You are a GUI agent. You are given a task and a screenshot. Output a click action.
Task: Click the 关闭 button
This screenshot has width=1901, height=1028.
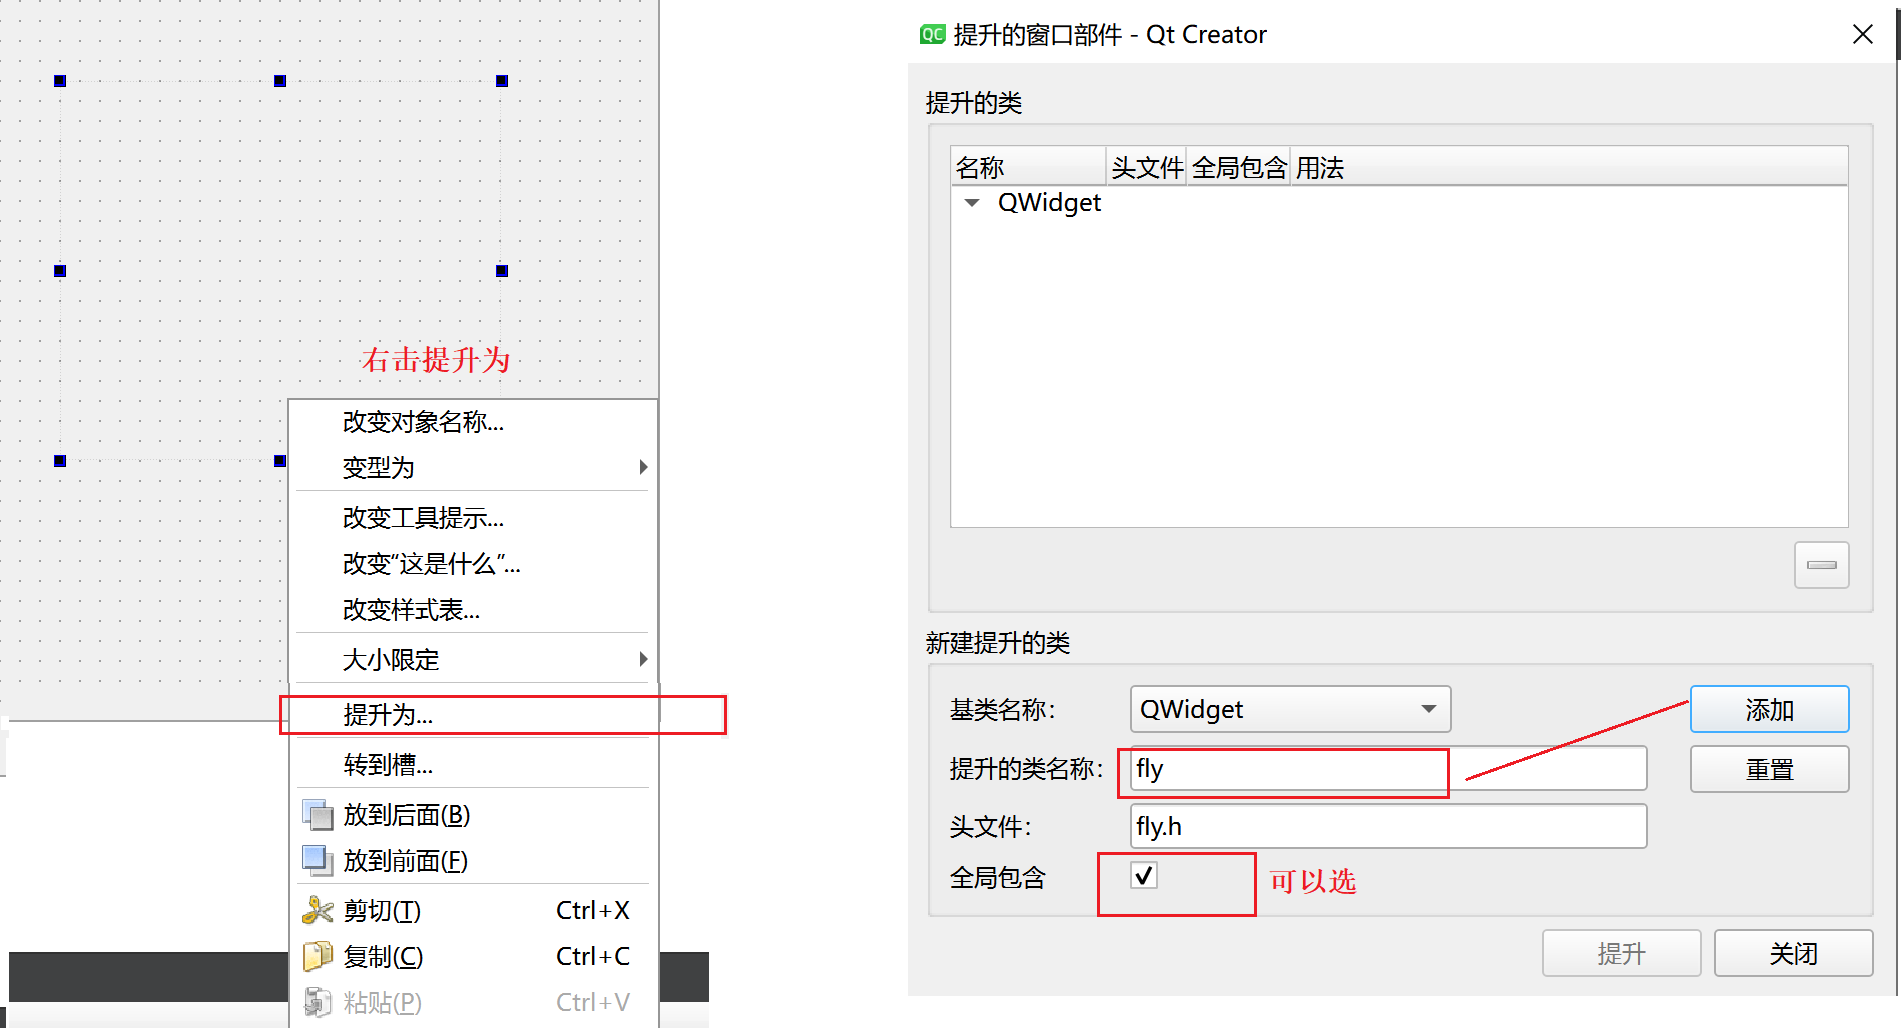coord(1793,953)
